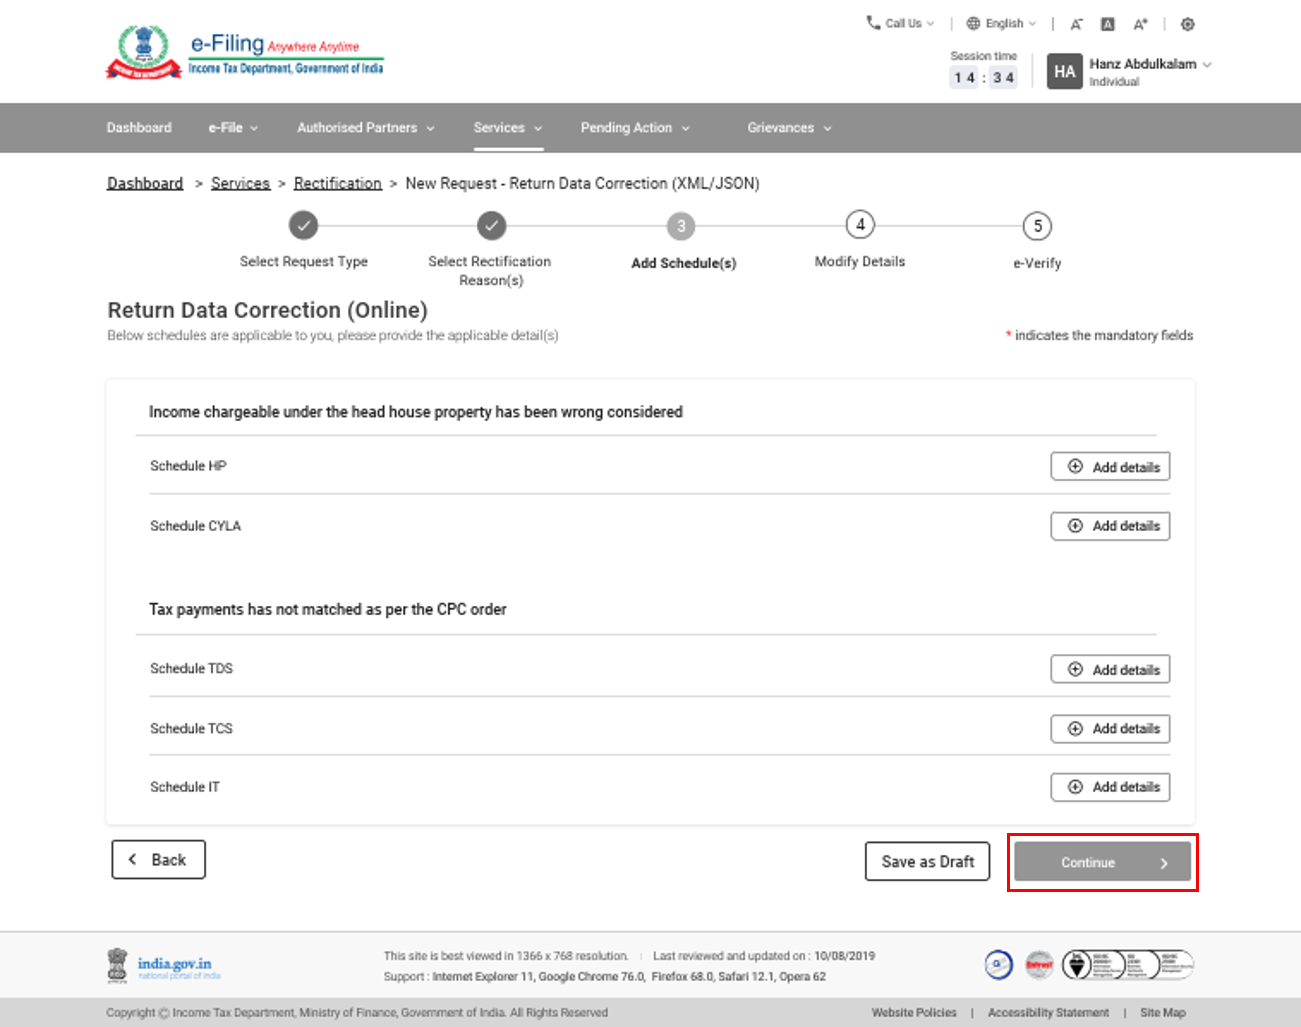Toggle the contrast/theme settings icon

pyautogui.click(x=1187, y=24)
